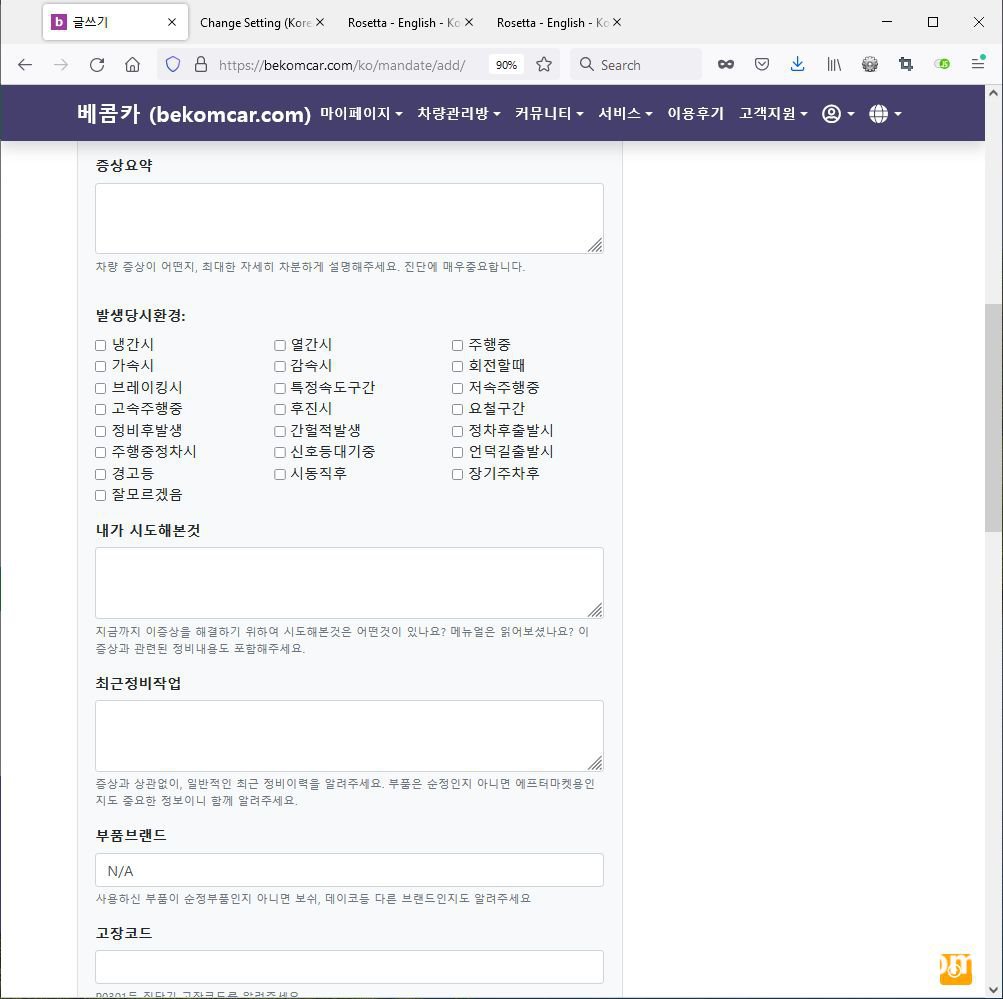Click the 부품브랜드 N/A input field

(349, 870)
